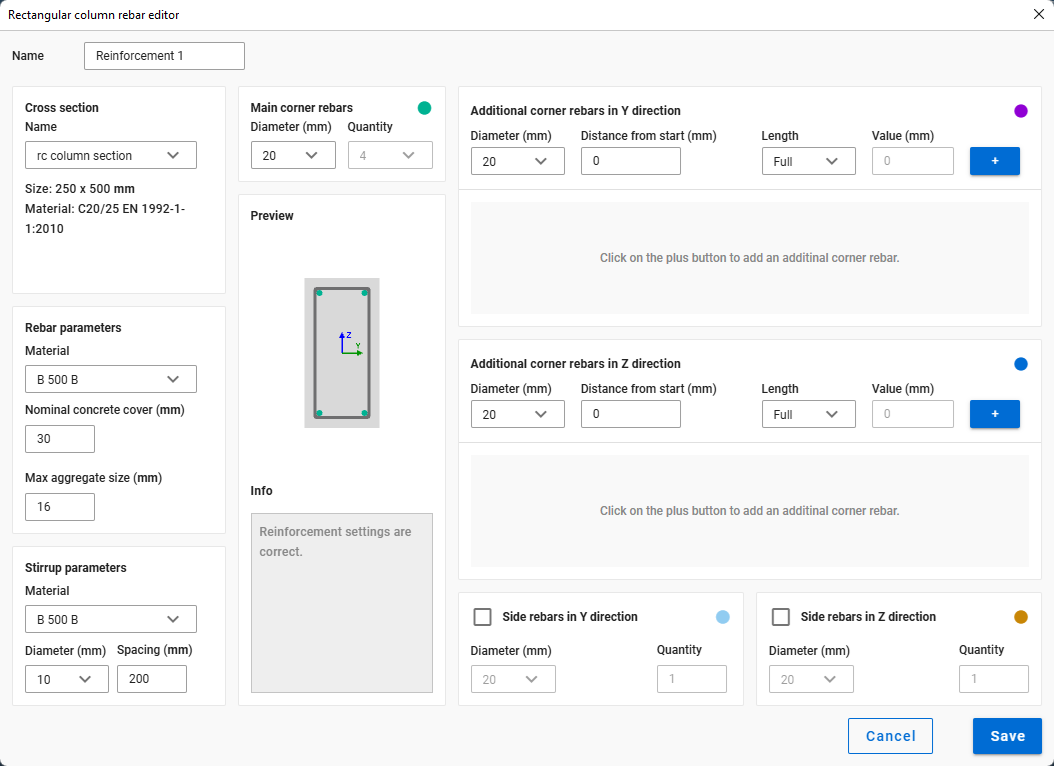Screen dimensions: 1054x766
Task: Click the green Main corner rebars color dot
Action: click(424, 108)
